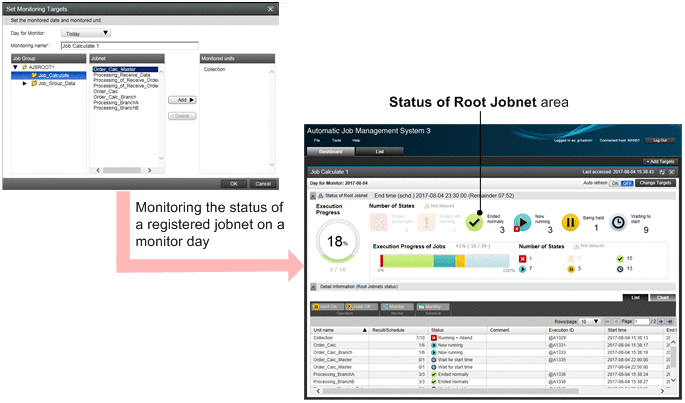Screen dimensions: 685x403
Task: Click the green segment of the jobs progress bar
Action: tap(408, 261)
